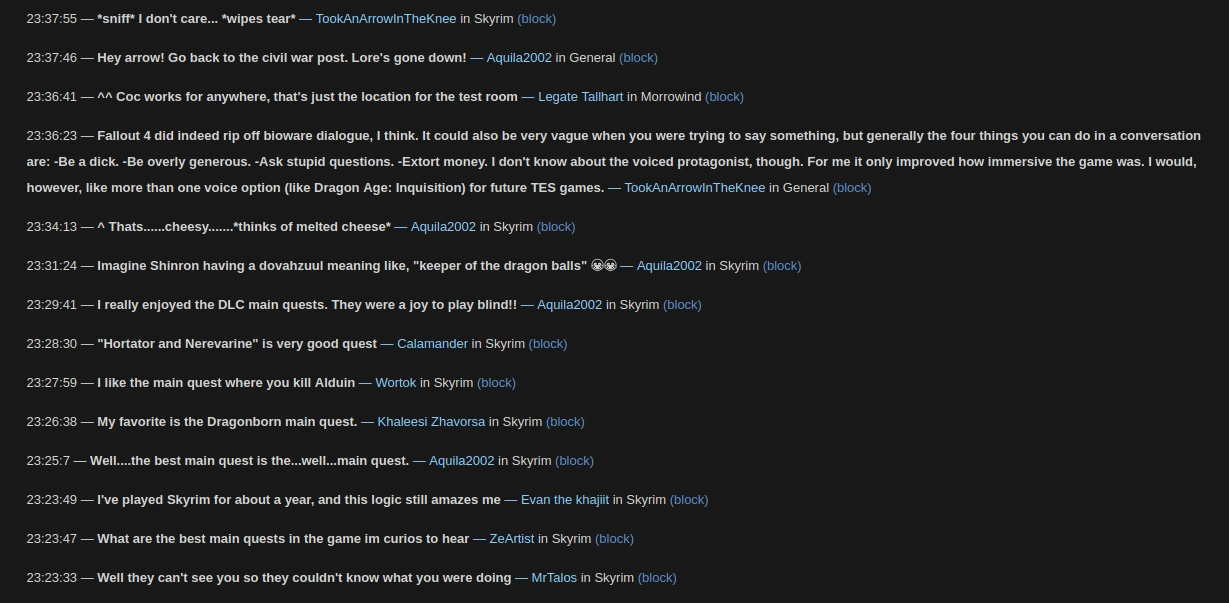Open ZeArtist's user profile
This screenshot has width=1229, height=603.
[512, 539]
